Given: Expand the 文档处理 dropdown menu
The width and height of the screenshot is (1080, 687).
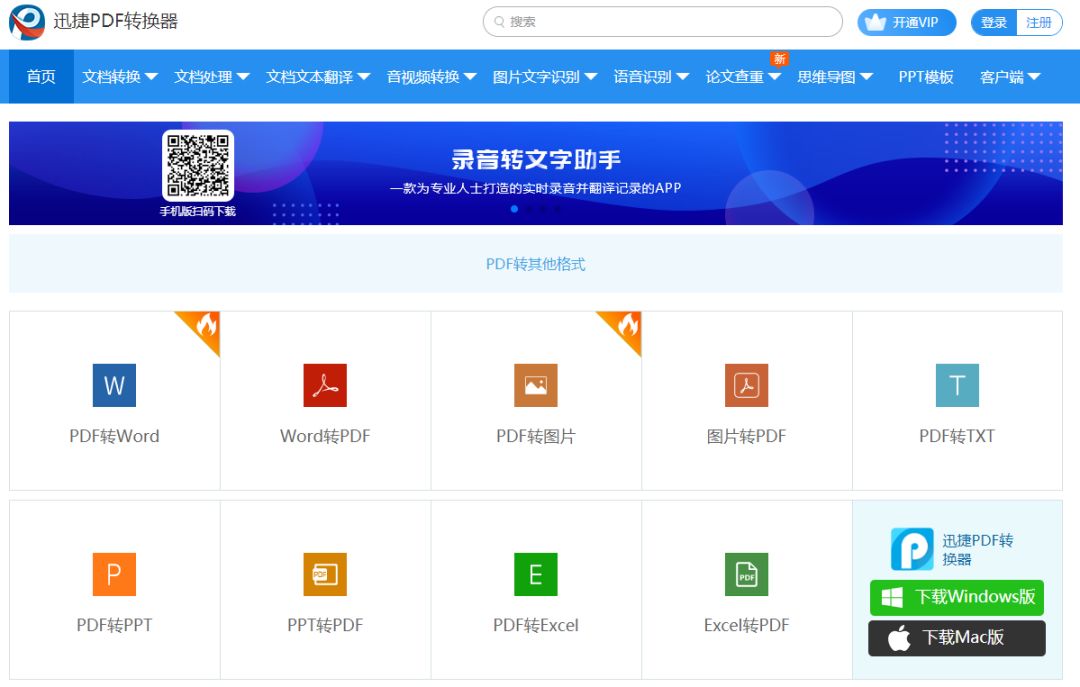Looking at the screenshot, I should [212, 77].
